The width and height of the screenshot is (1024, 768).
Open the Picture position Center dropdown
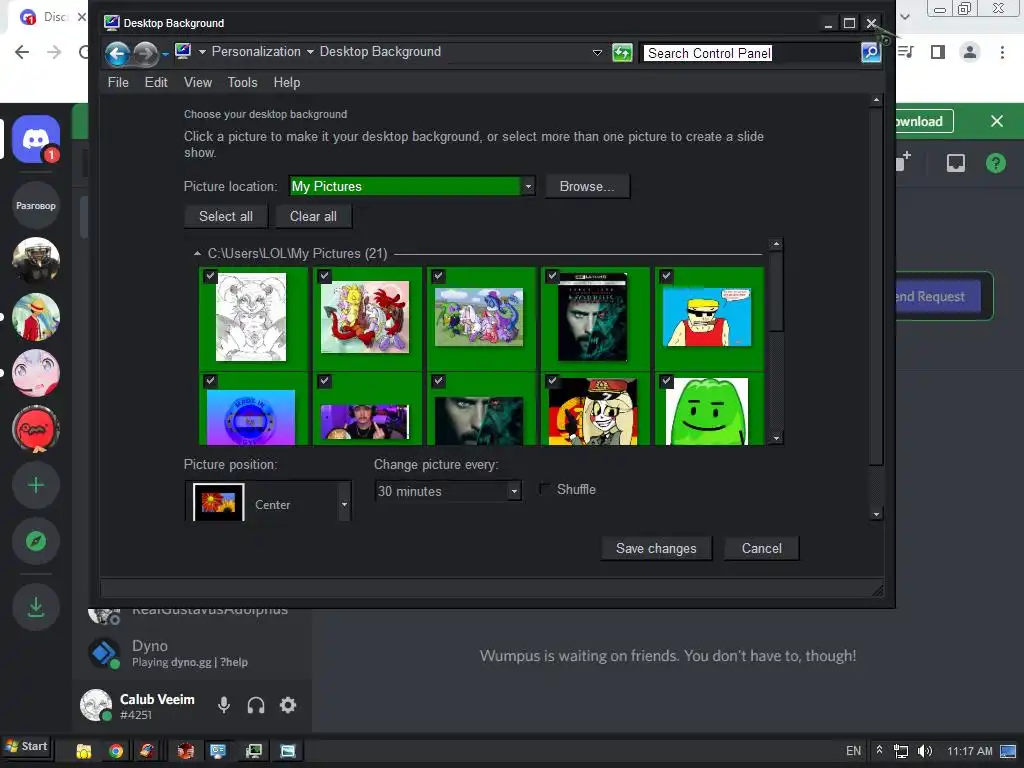click(x=344, y=504)
